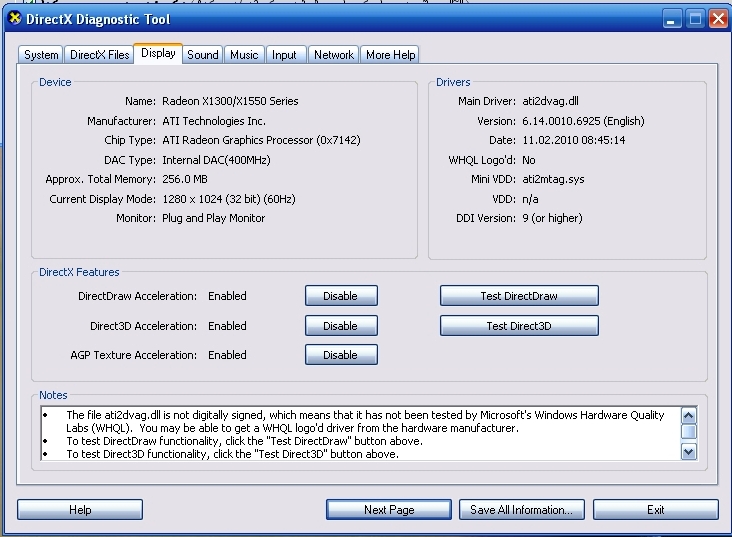The image size is (732, 537).
Task: Open the More Help tab
Action: tap(390, 55)
